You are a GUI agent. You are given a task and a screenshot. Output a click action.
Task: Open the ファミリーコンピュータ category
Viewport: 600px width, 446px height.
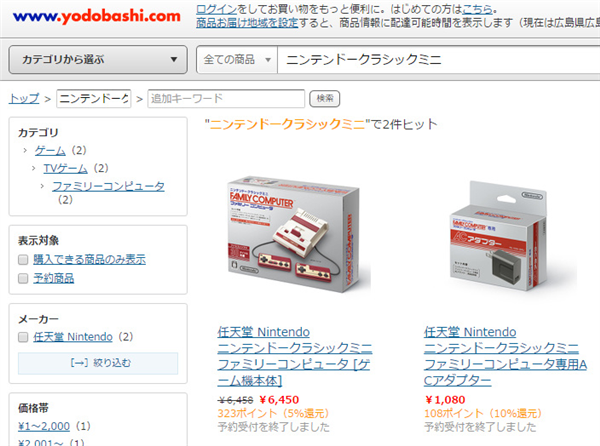pos(108,186)
